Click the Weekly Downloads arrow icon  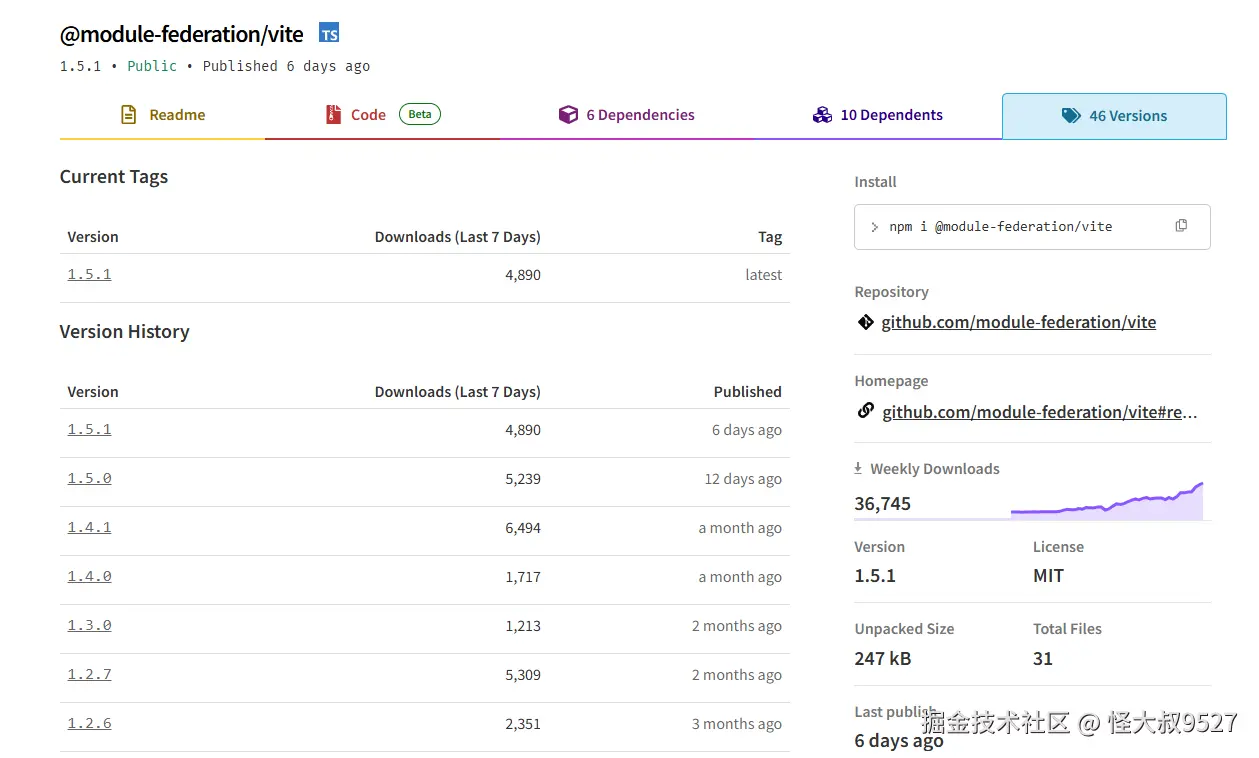click(x=858, y=468)
